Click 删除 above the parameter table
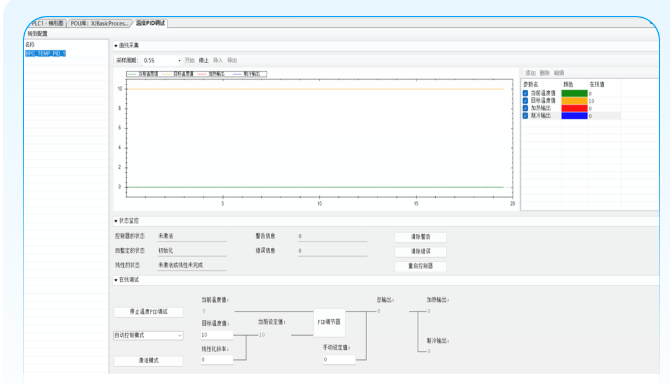The image size is (670, 385). click(544, 73)
